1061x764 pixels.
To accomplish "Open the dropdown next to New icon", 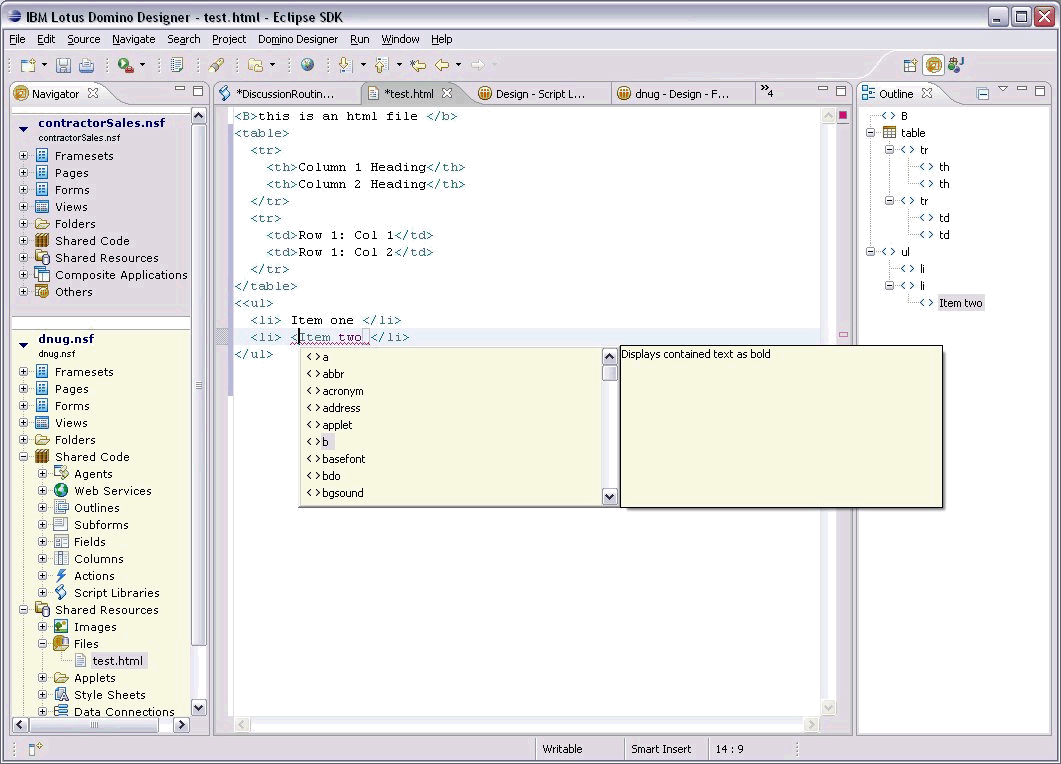I will (x=45, y=65).
